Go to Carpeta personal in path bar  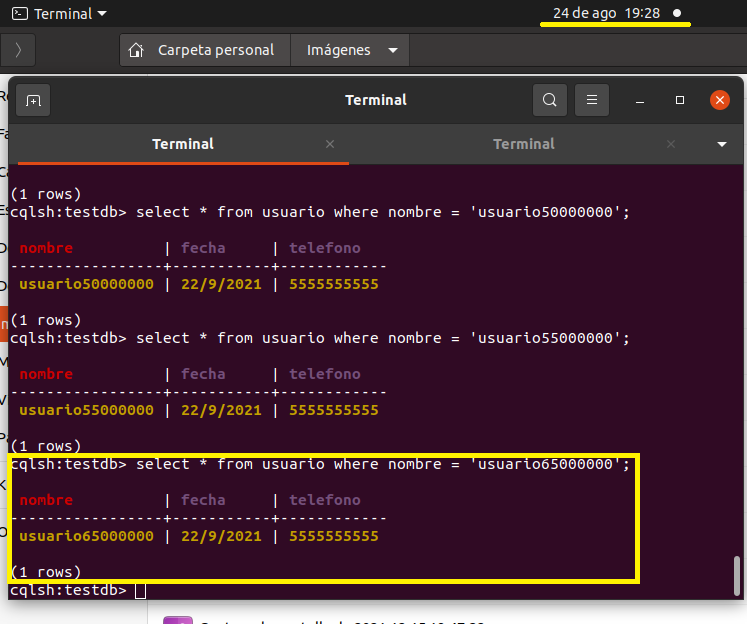pyautogui.click(x=205, y=50)
